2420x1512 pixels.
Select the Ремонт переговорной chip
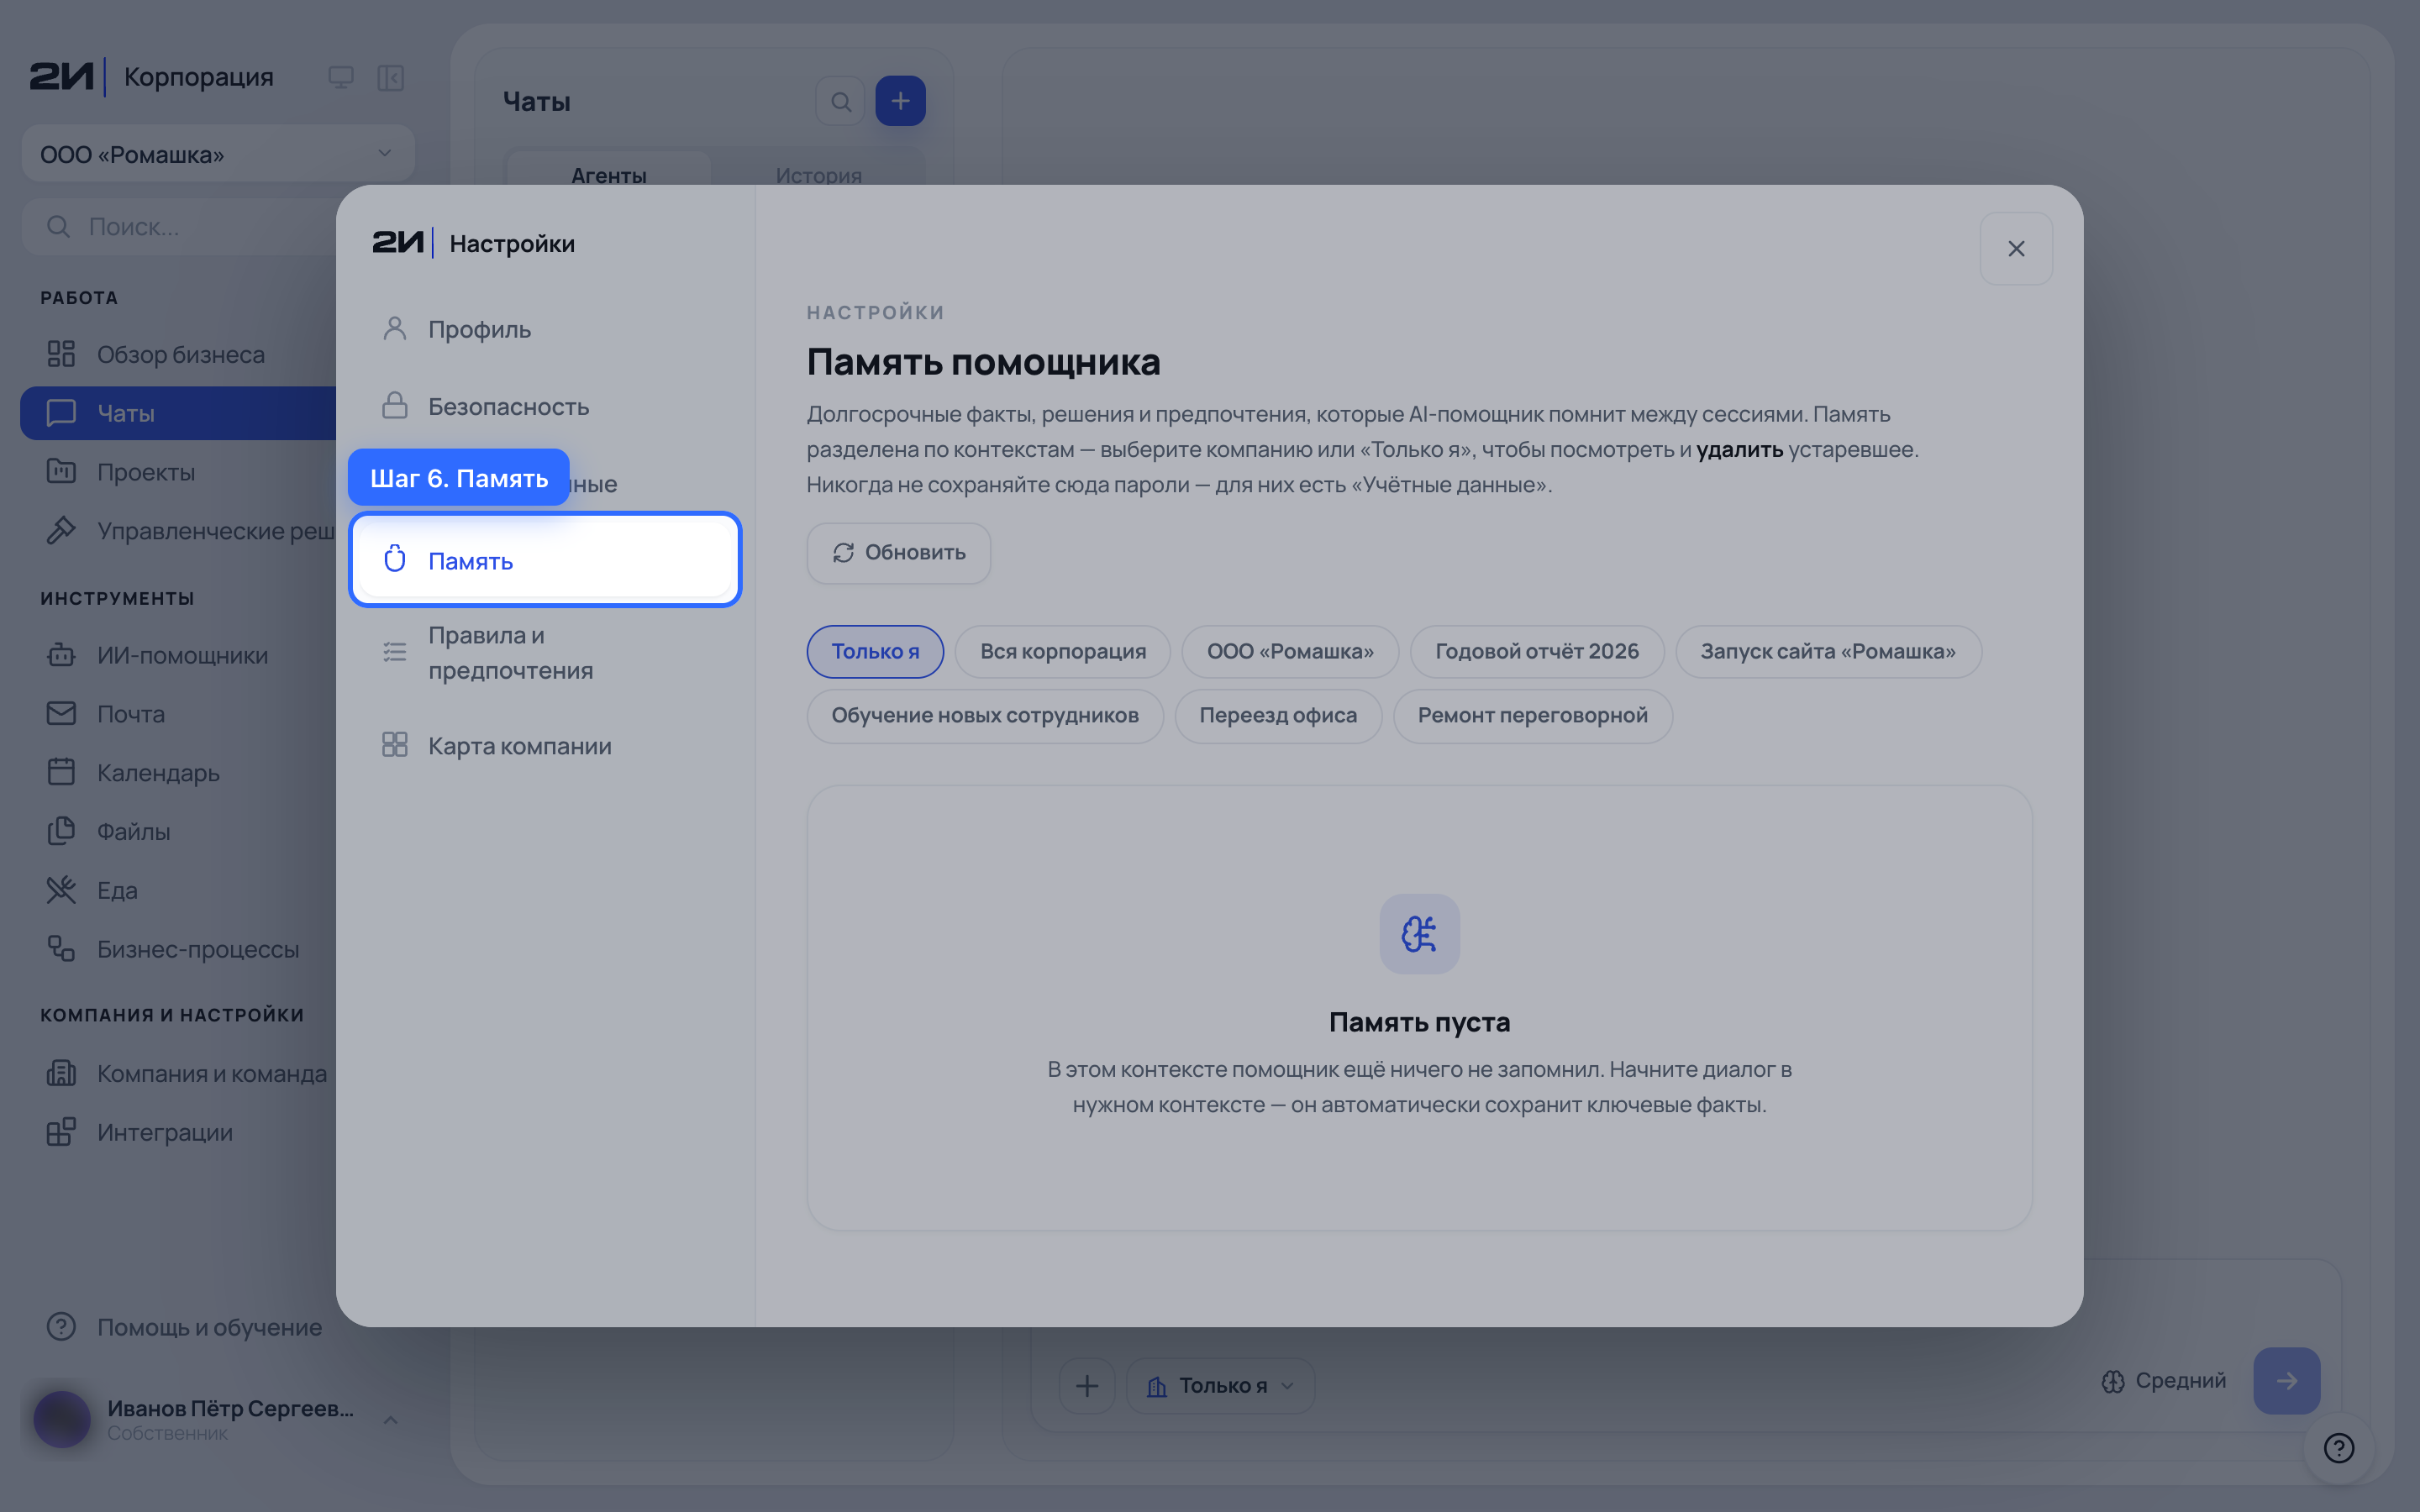(1532, 716)
